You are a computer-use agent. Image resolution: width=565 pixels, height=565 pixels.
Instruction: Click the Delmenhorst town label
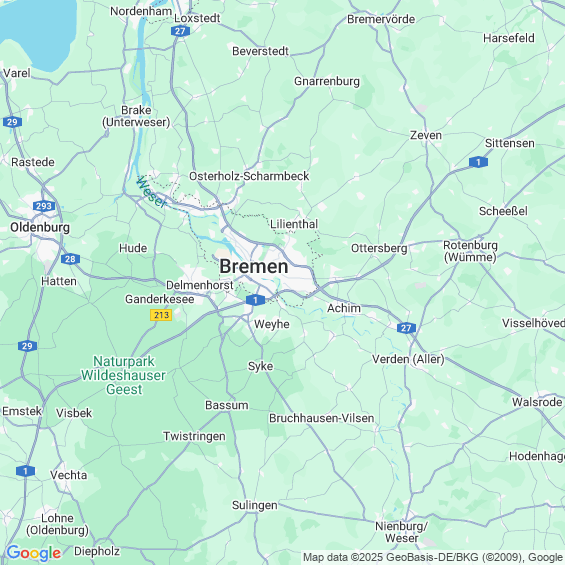click(x=200, y=285)
